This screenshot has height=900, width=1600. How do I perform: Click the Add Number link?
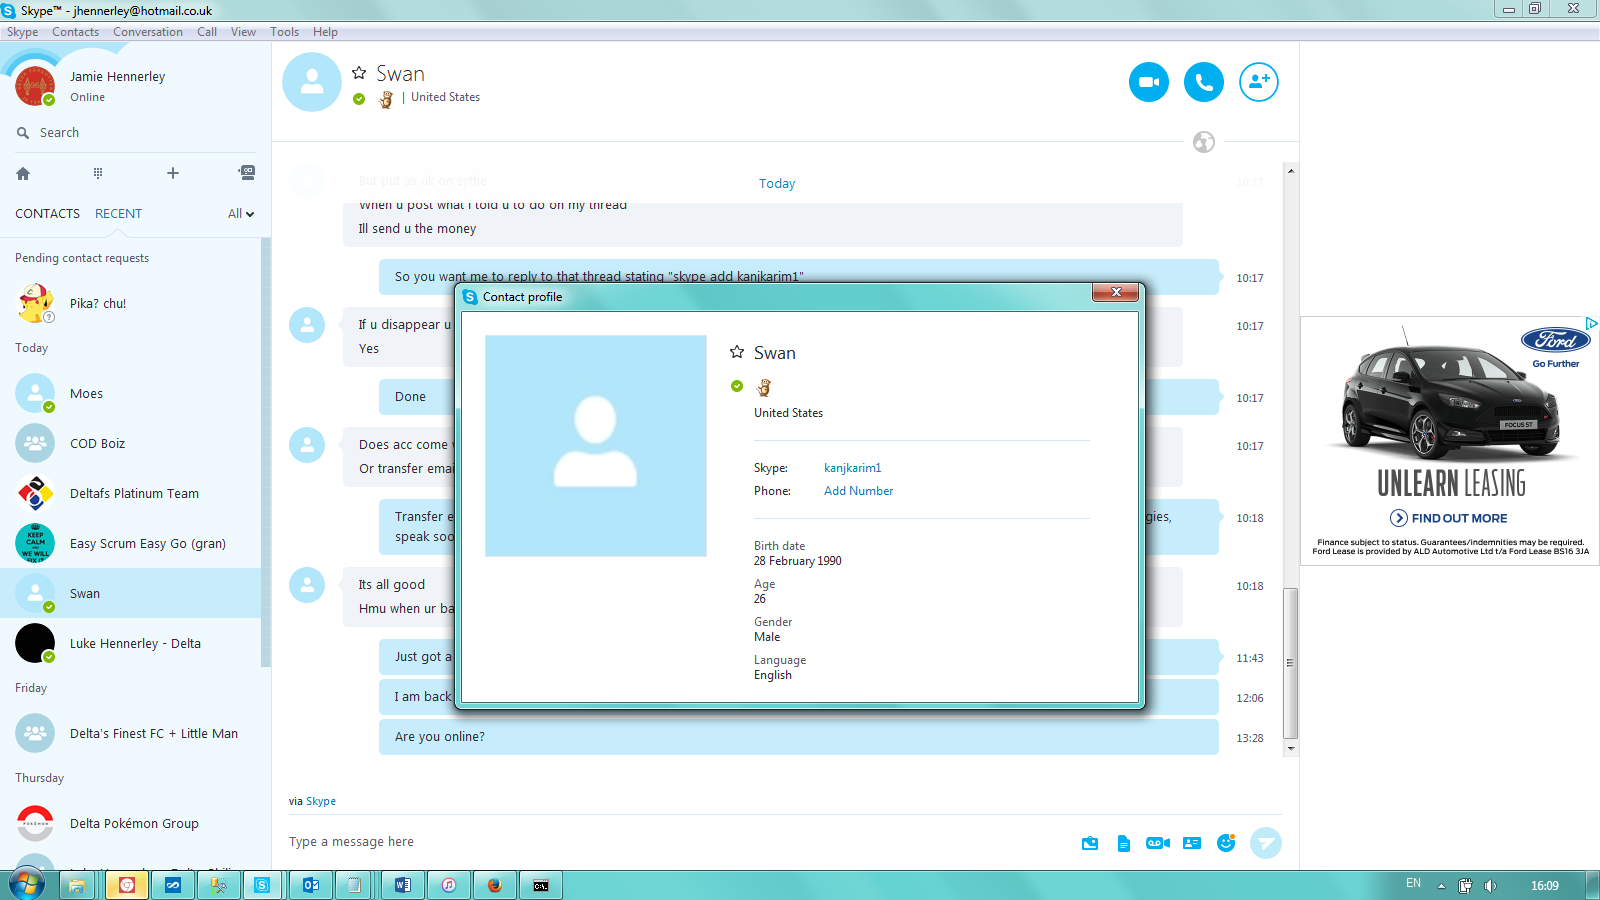(859, 491)
